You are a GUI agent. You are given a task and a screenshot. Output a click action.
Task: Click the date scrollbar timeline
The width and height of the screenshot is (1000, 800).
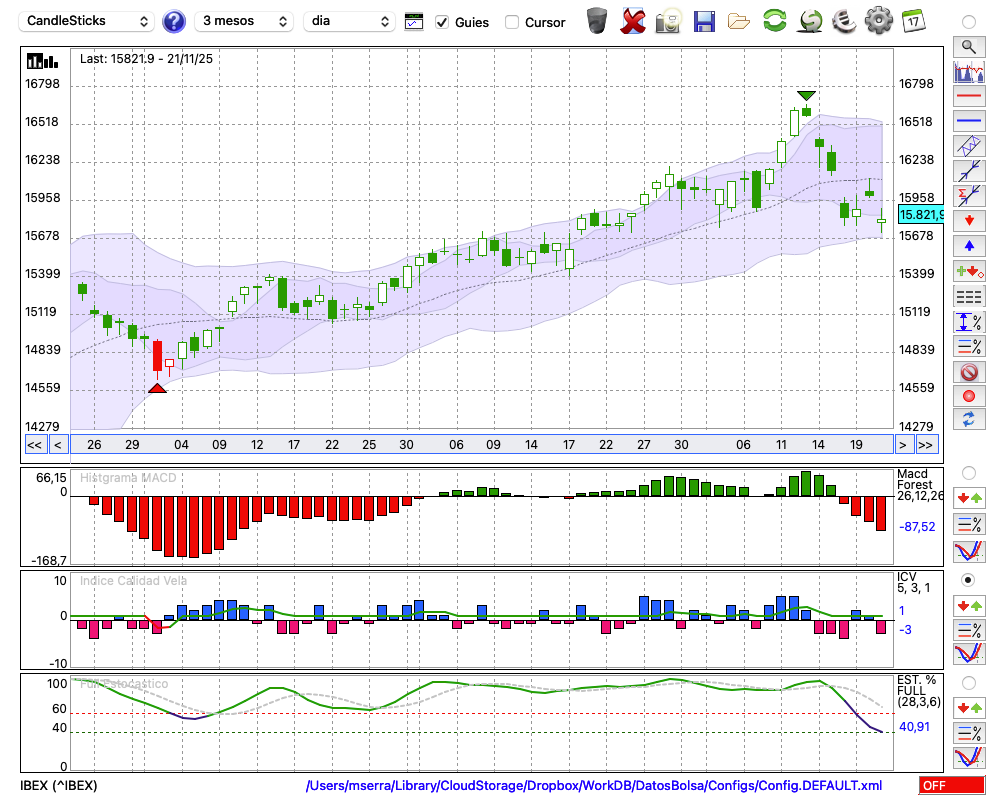pos(482,445)
